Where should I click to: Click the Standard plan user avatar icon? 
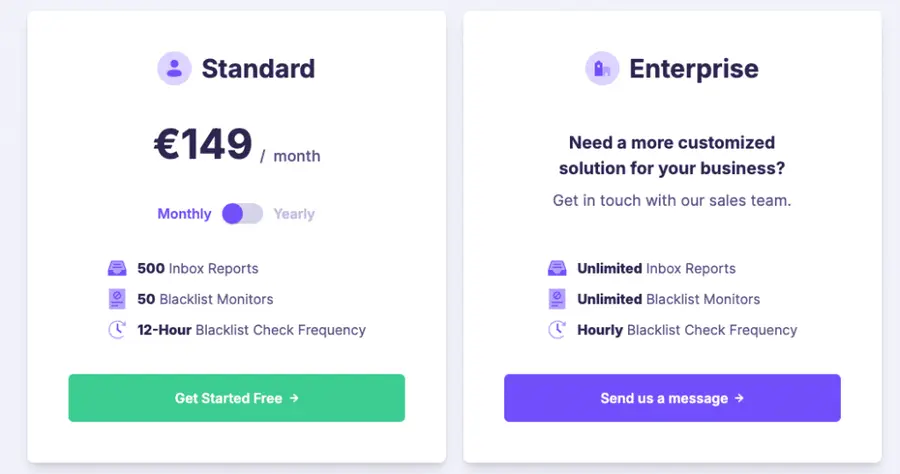(174, 68)
